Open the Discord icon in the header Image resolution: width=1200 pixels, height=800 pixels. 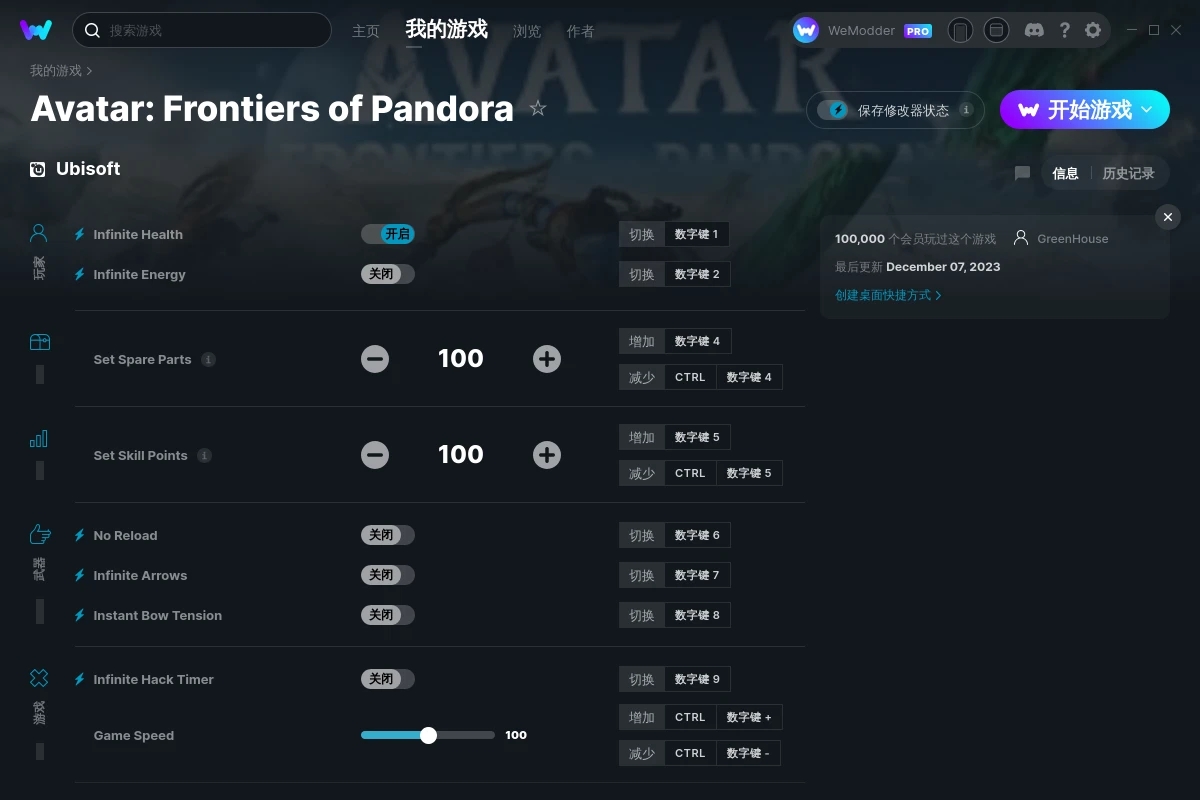coord(1034,30)
